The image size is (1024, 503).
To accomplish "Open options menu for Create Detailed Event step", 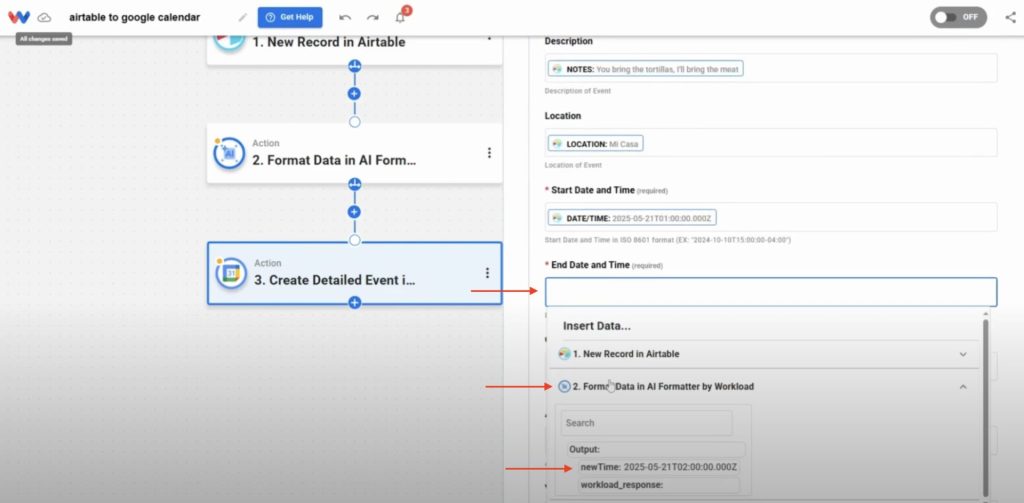I will tap(487, 273).
